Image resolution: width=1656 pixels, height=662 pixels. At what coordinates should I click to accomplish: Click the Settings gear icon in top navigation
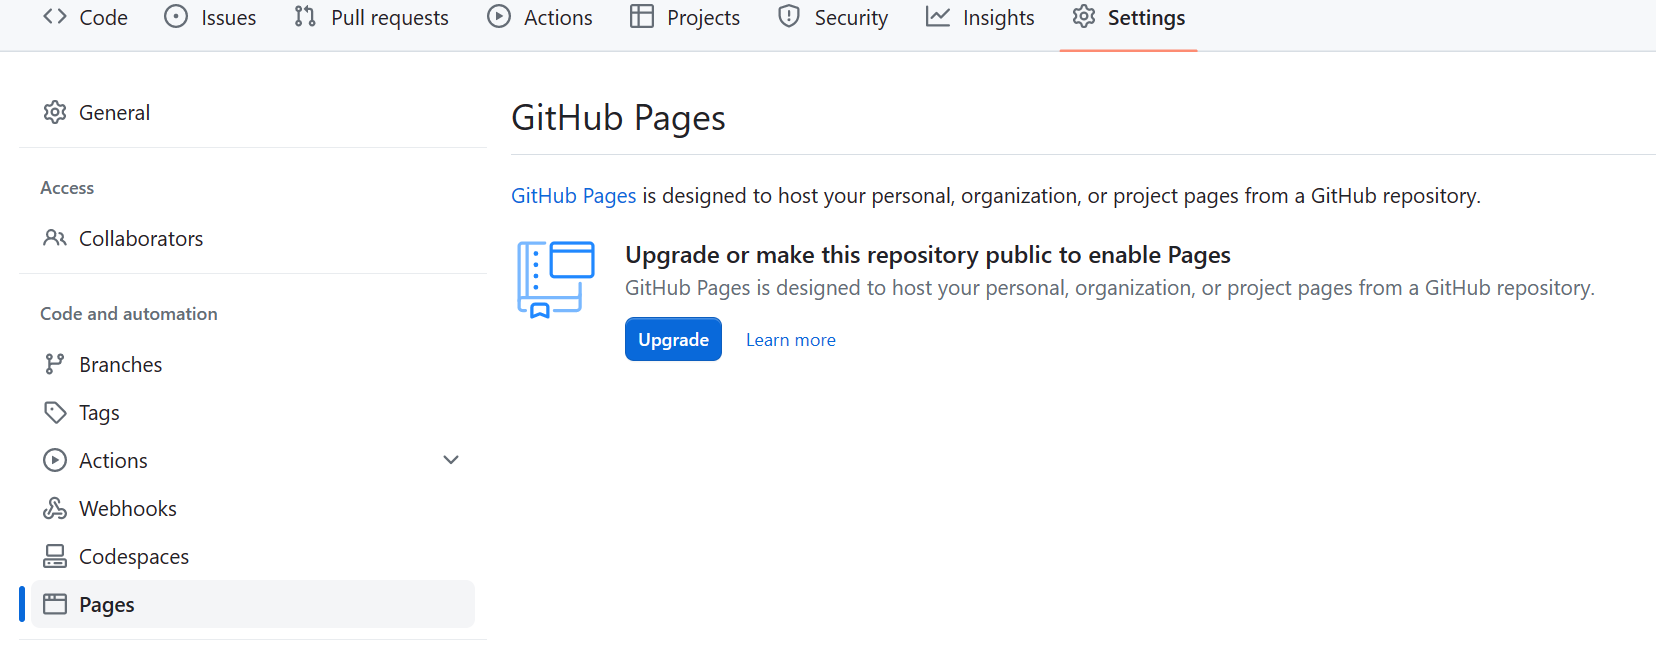point(1084,17)
